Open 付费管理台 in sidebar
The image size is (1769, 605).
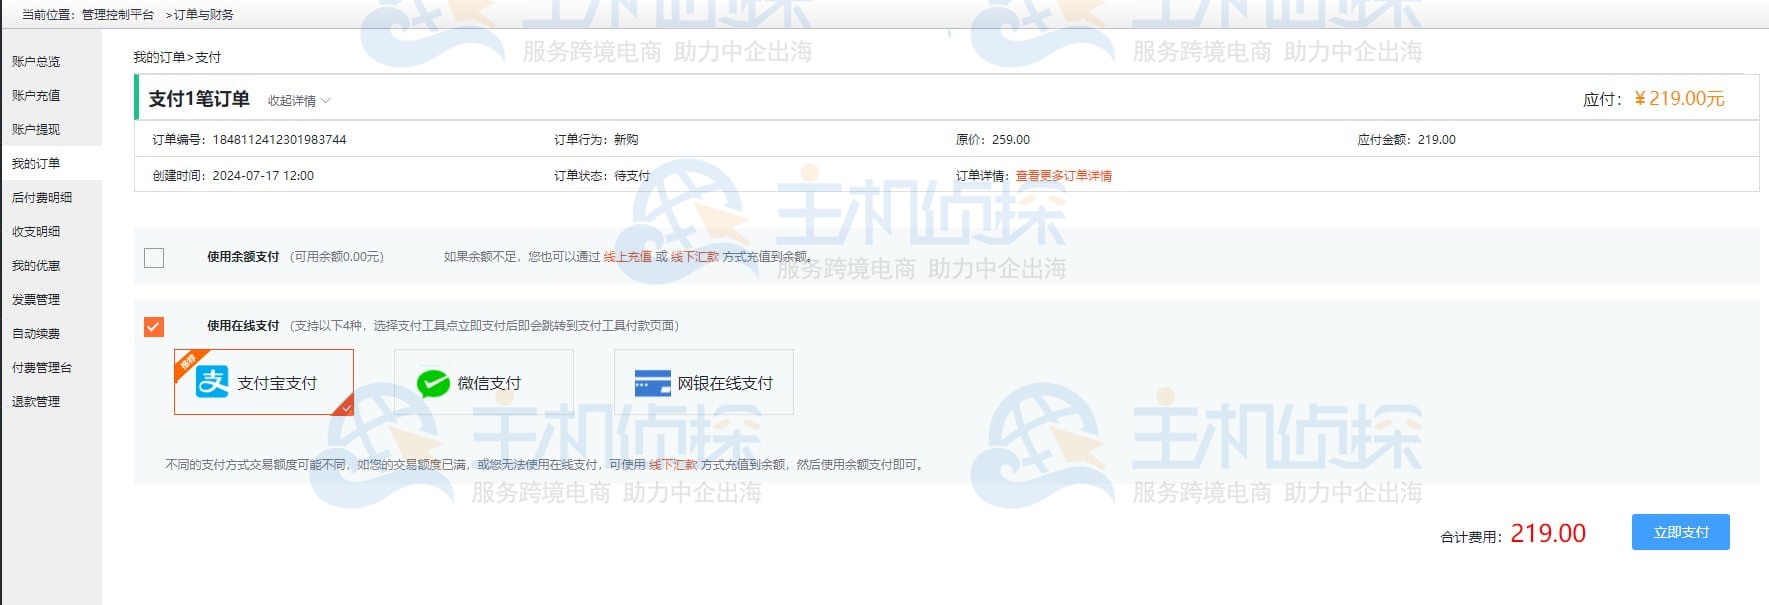[42, 367]
